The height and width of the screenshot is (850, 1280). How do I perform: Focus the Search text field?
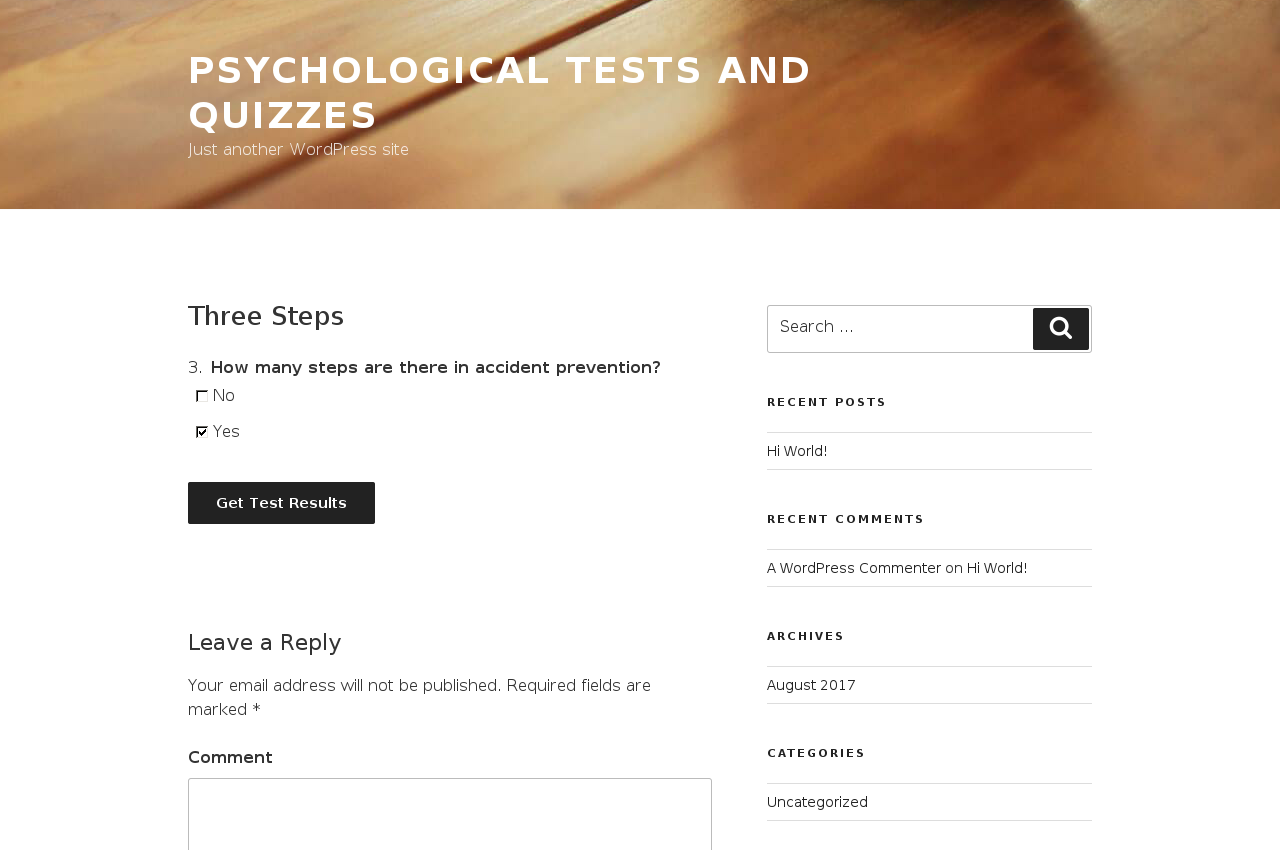pyautogui.click(x=900, y=328)
